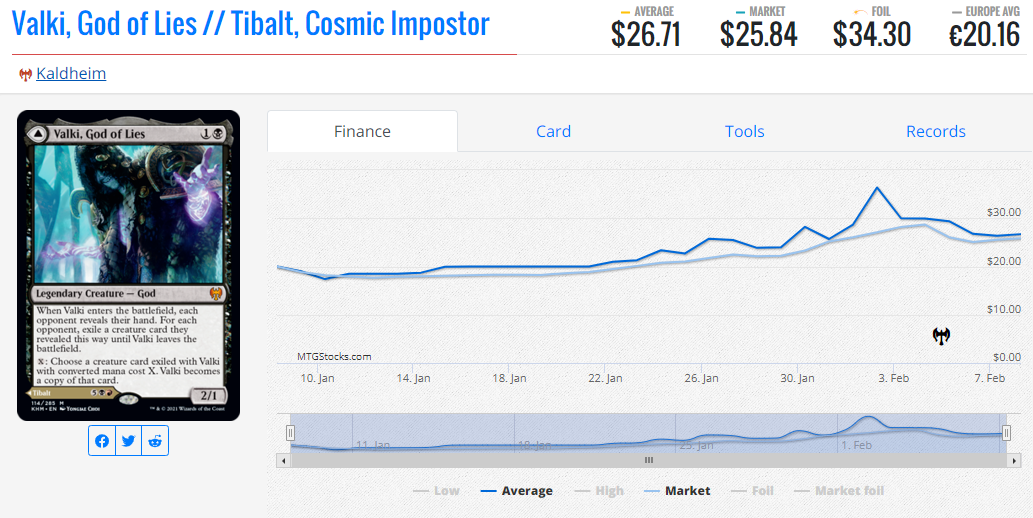1033x518 pixels.
Task: Open the Records tab
Action: (x=935, y=132)
